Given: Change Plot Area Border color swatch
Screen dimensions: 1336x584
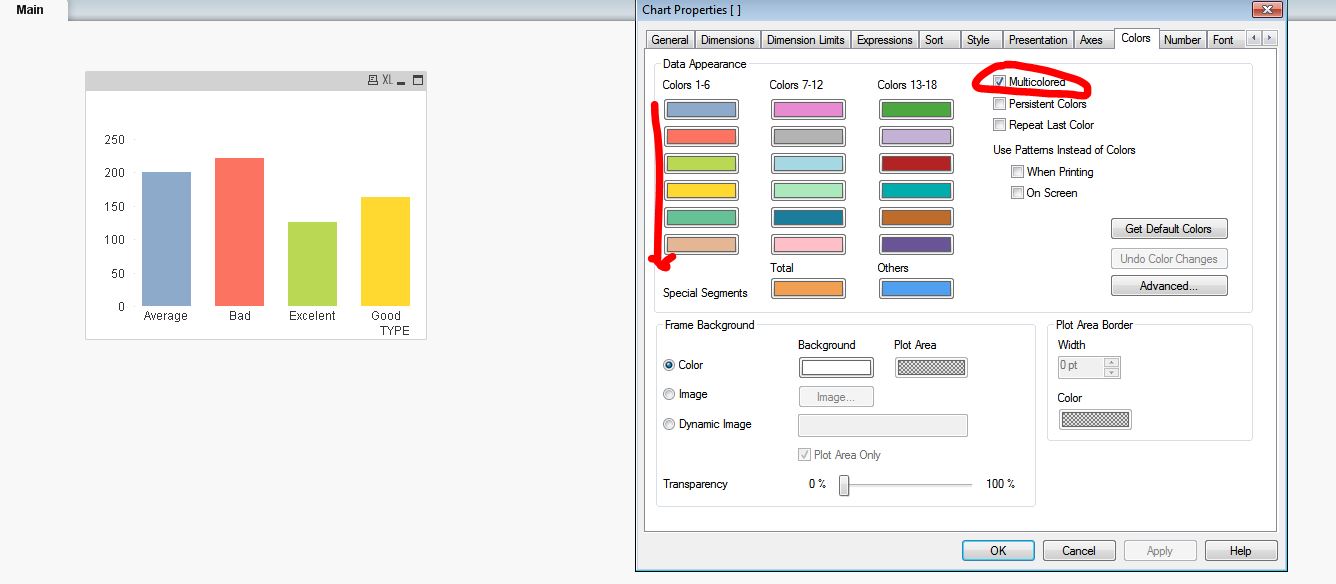Looking at the screenshot, I should [x=1095, y=420].
